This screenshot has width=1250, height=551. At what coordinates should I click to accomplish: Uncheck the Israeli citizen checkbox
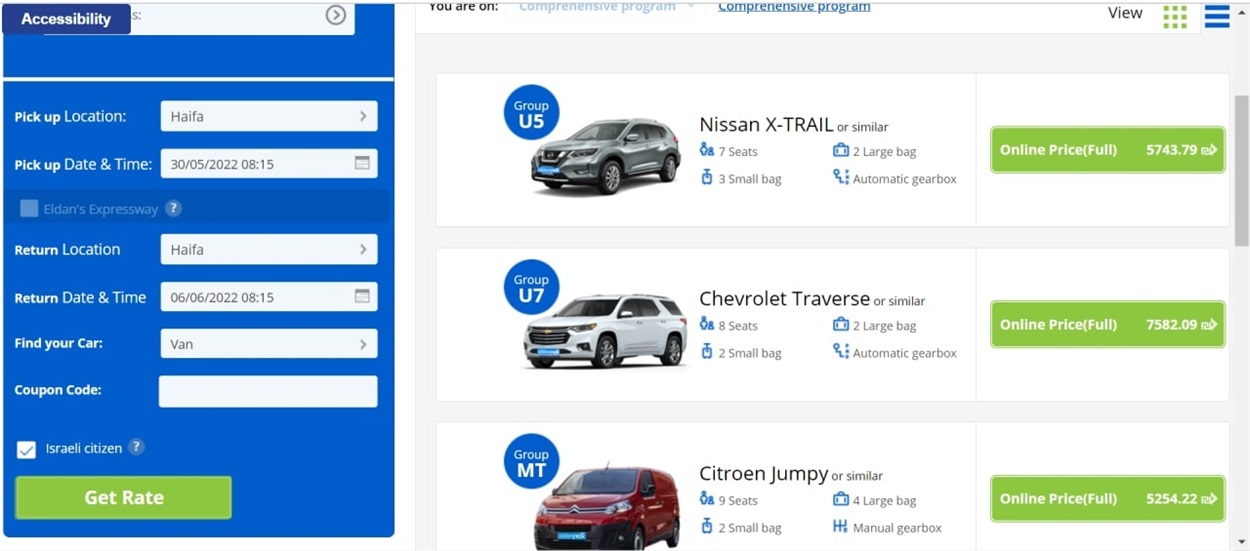pos(26,449)
